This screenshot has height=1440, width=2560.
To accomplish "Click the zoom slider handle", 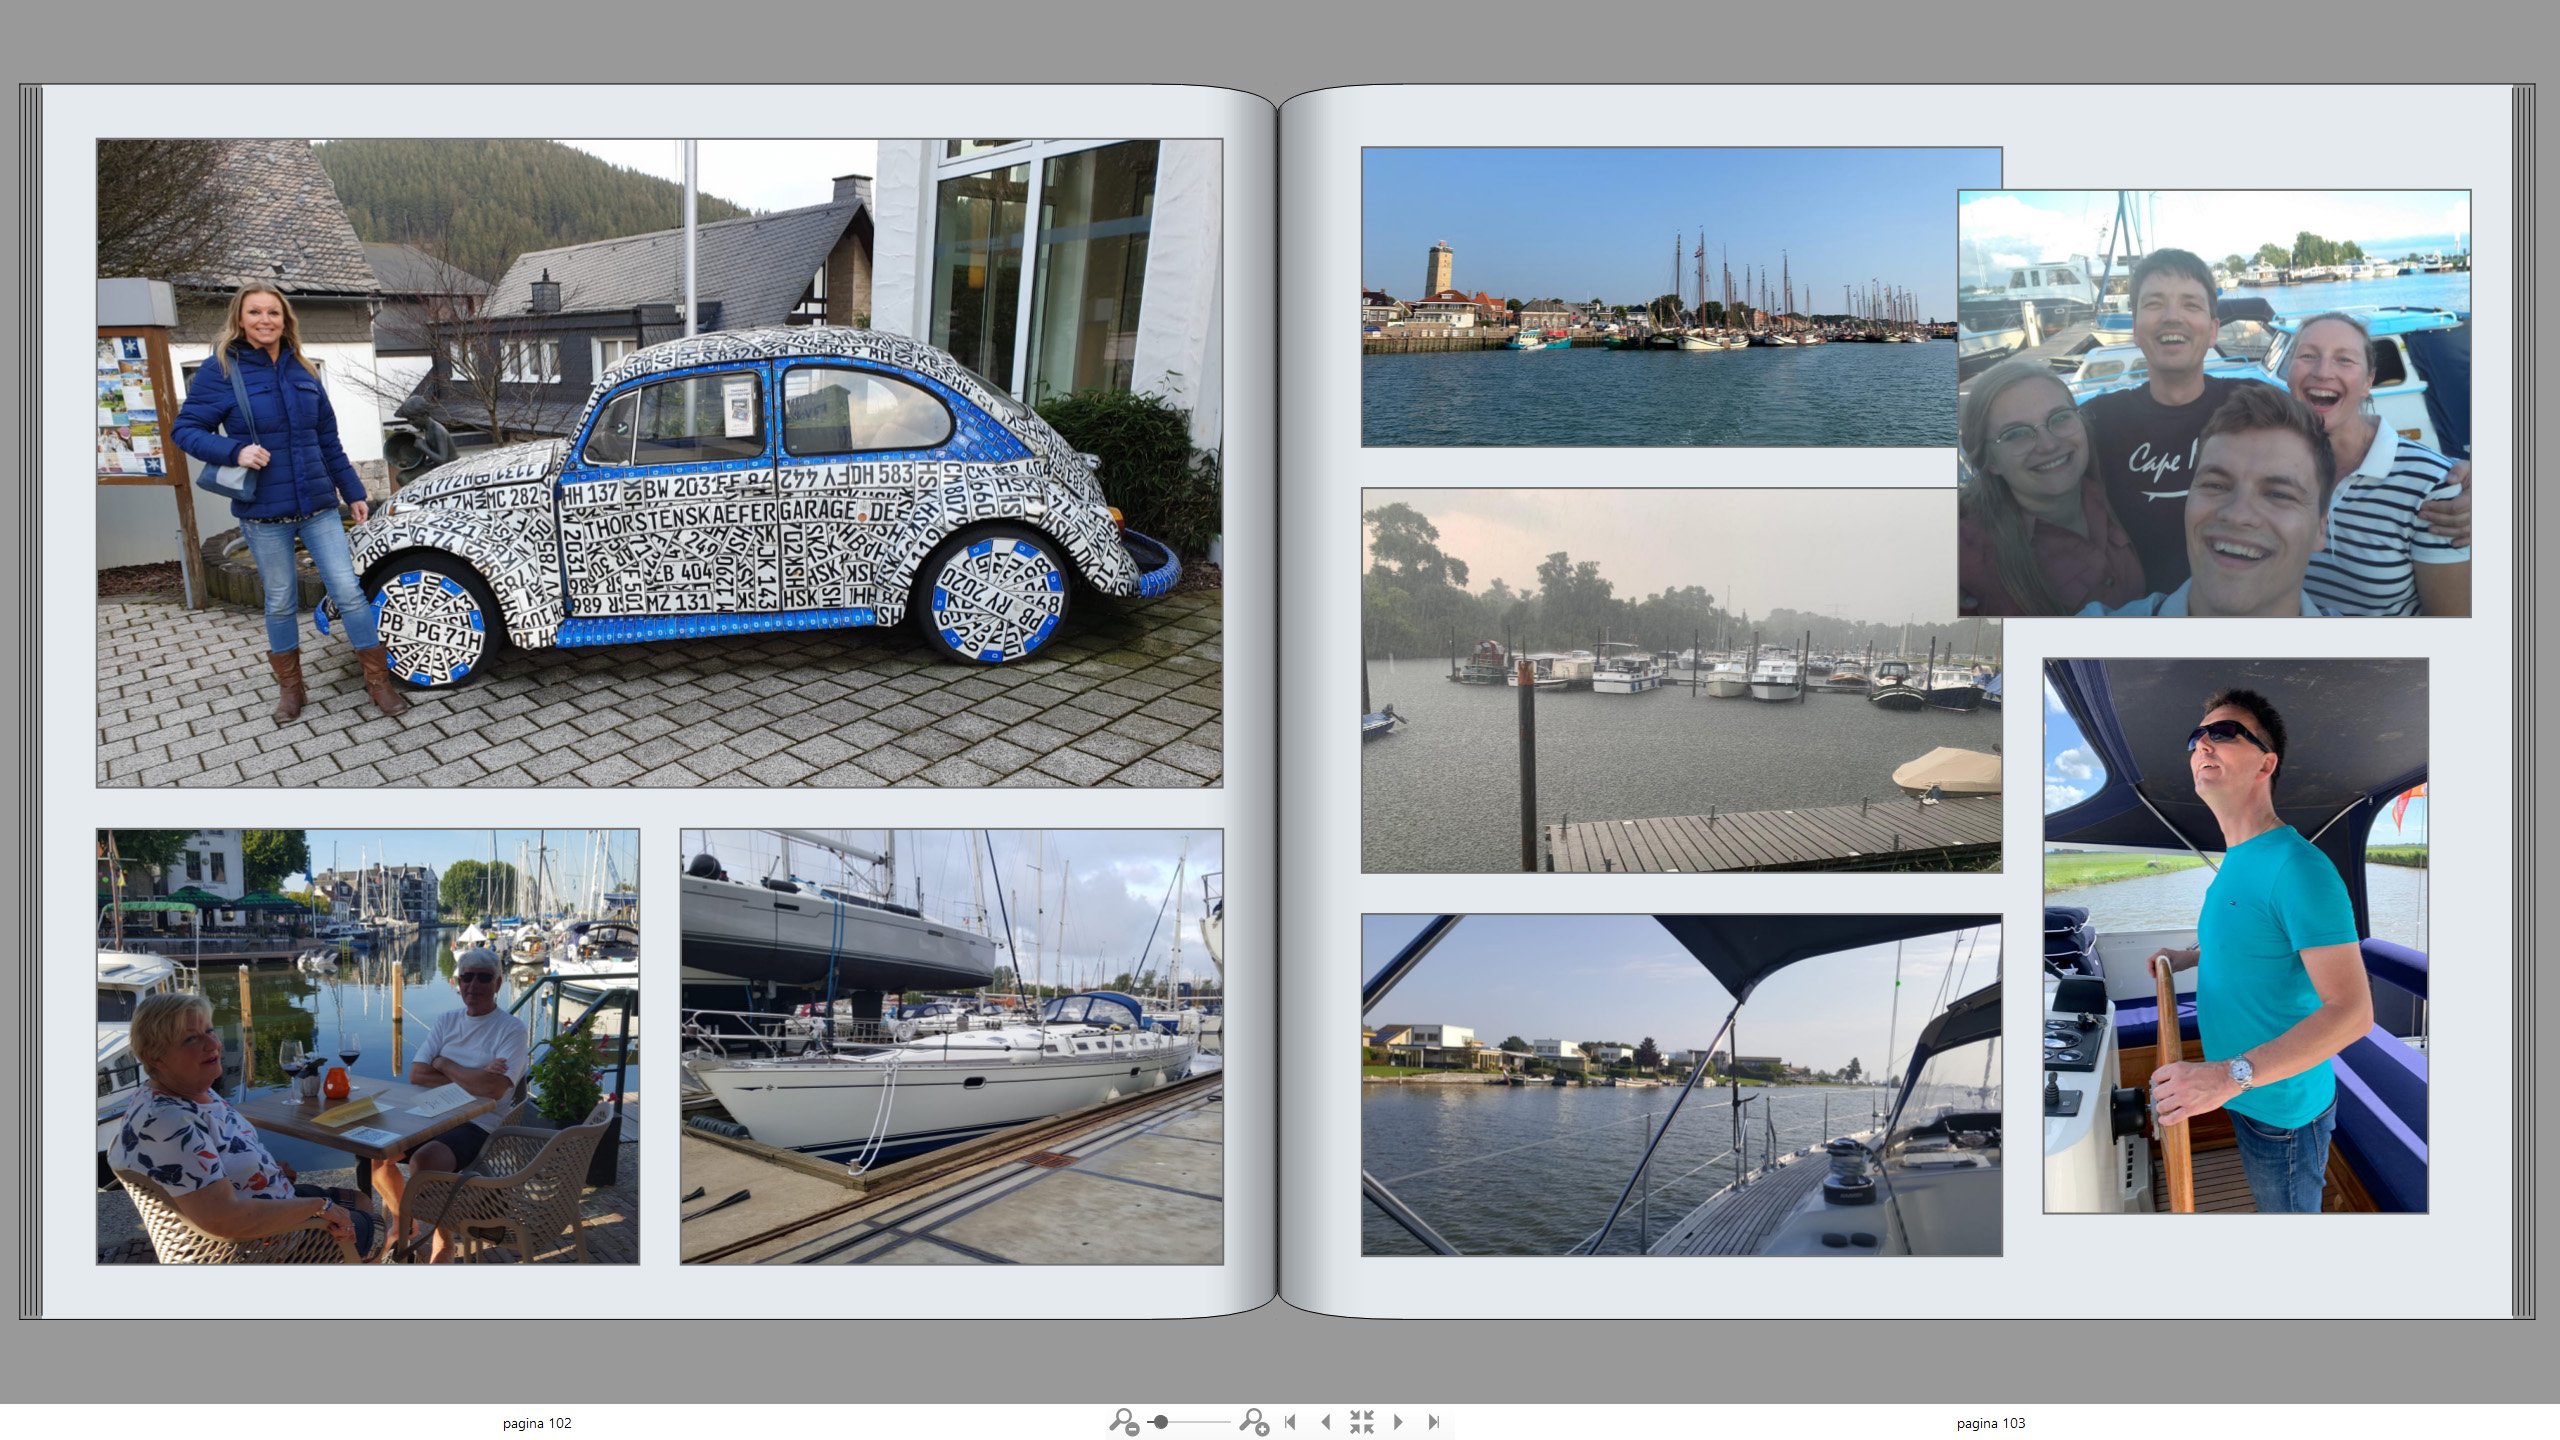I will pyautogui.click(x=1160, y=1421).
